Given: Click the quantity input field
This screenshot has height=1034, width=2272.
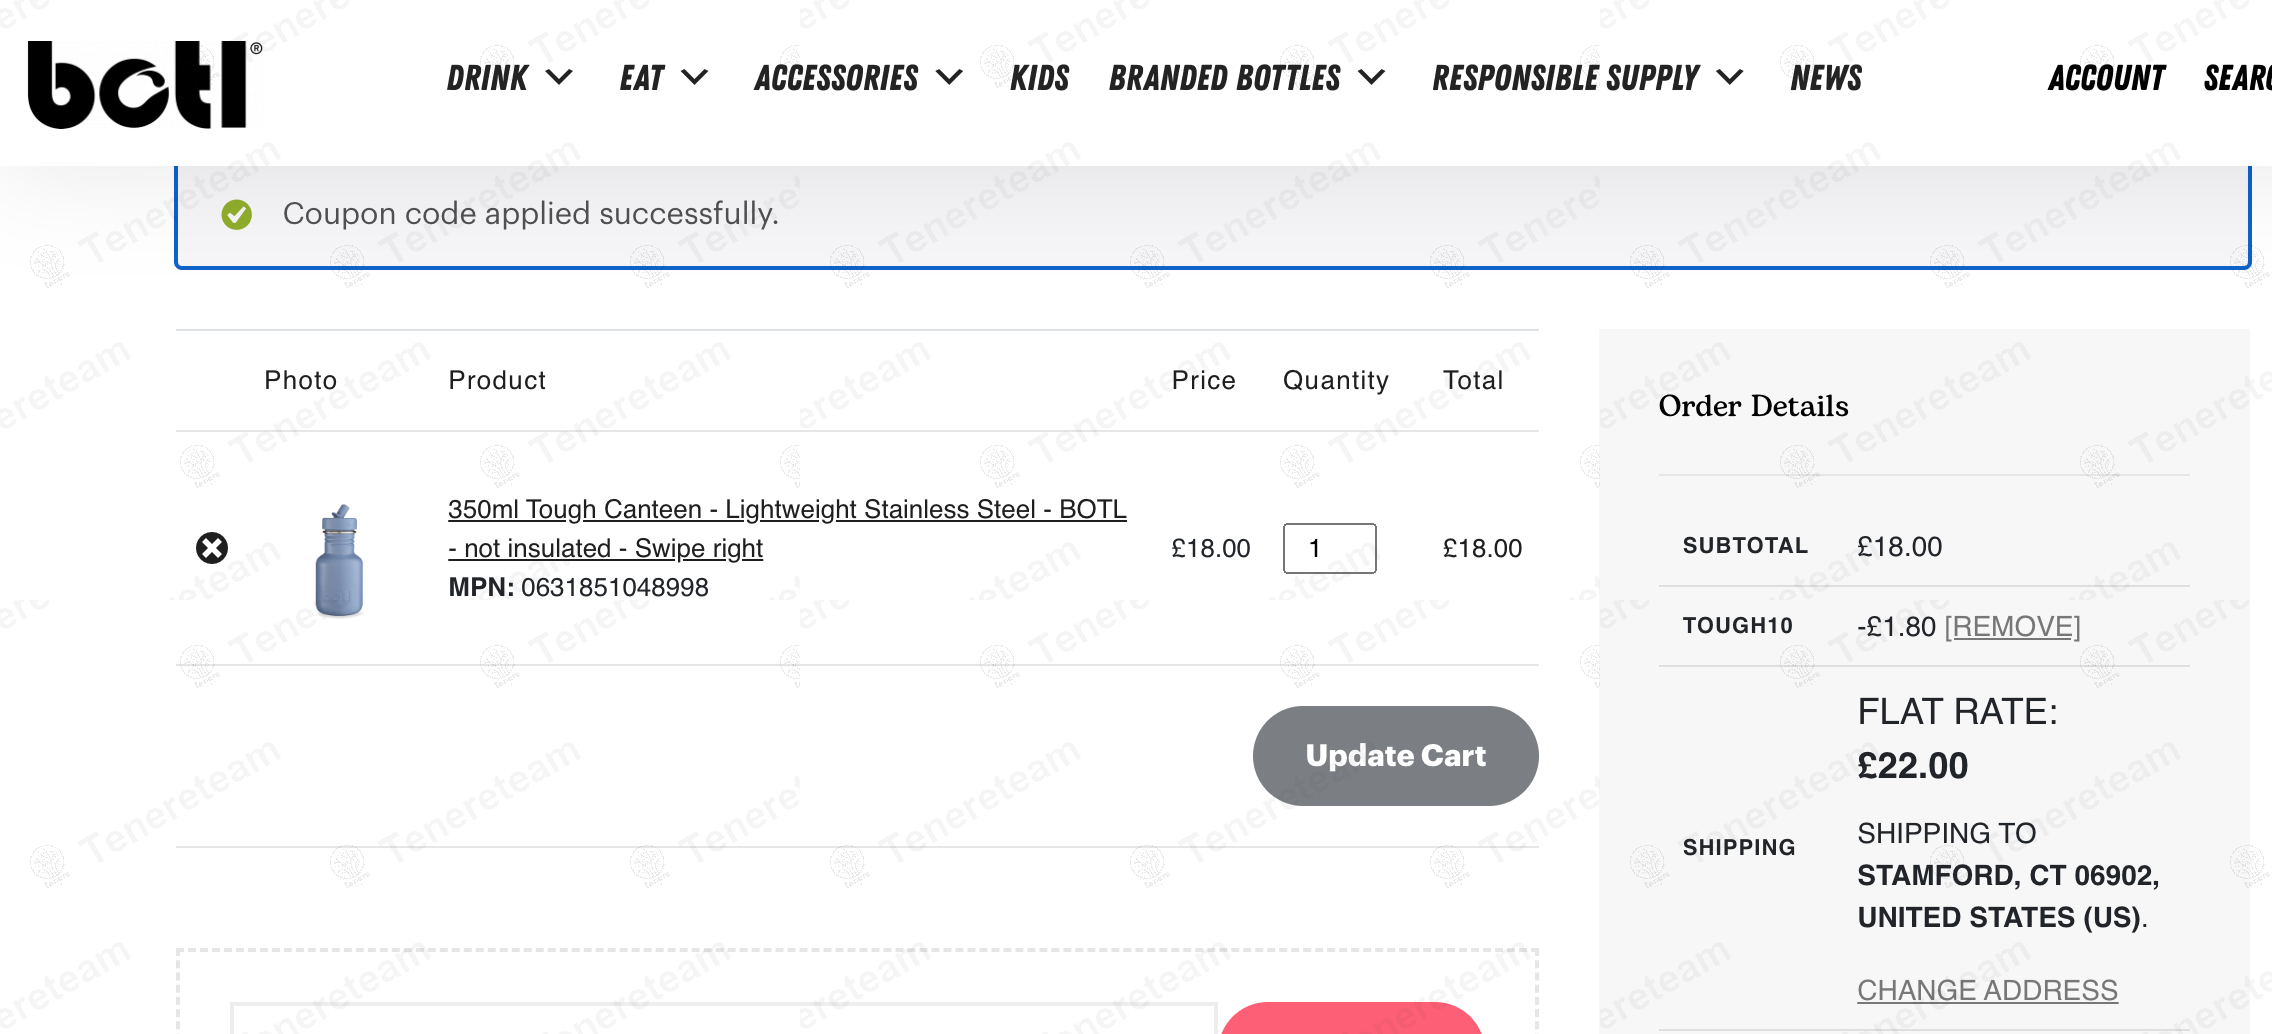Looking at the screenshot, I should 1329,548.
